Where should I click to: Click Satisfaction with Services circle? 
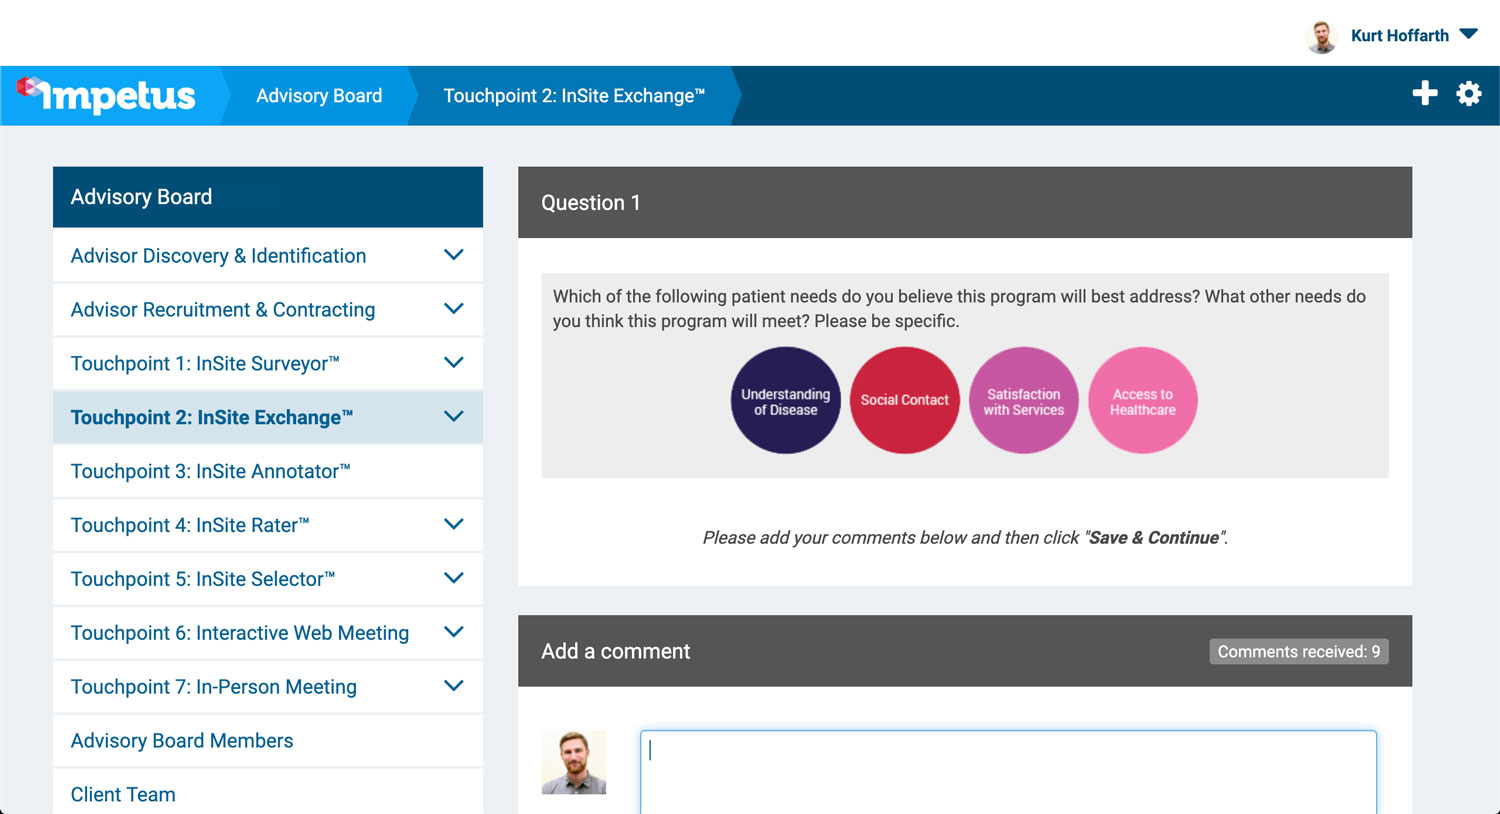[1024, 400]
